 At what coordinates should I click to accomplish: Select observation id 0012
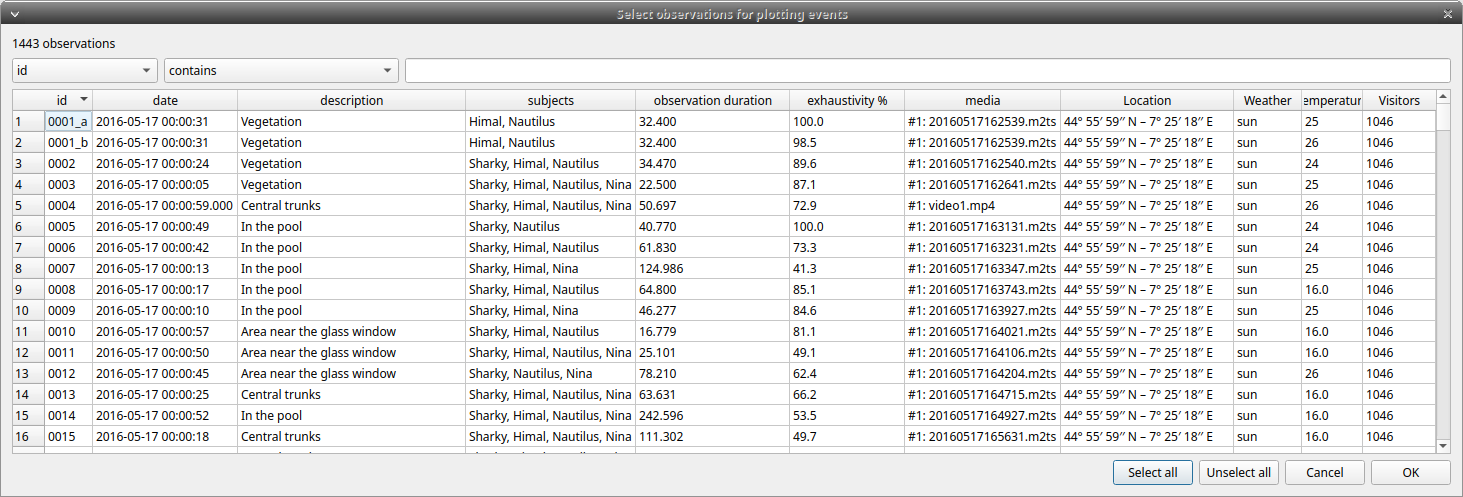click(x=68, y=373)
